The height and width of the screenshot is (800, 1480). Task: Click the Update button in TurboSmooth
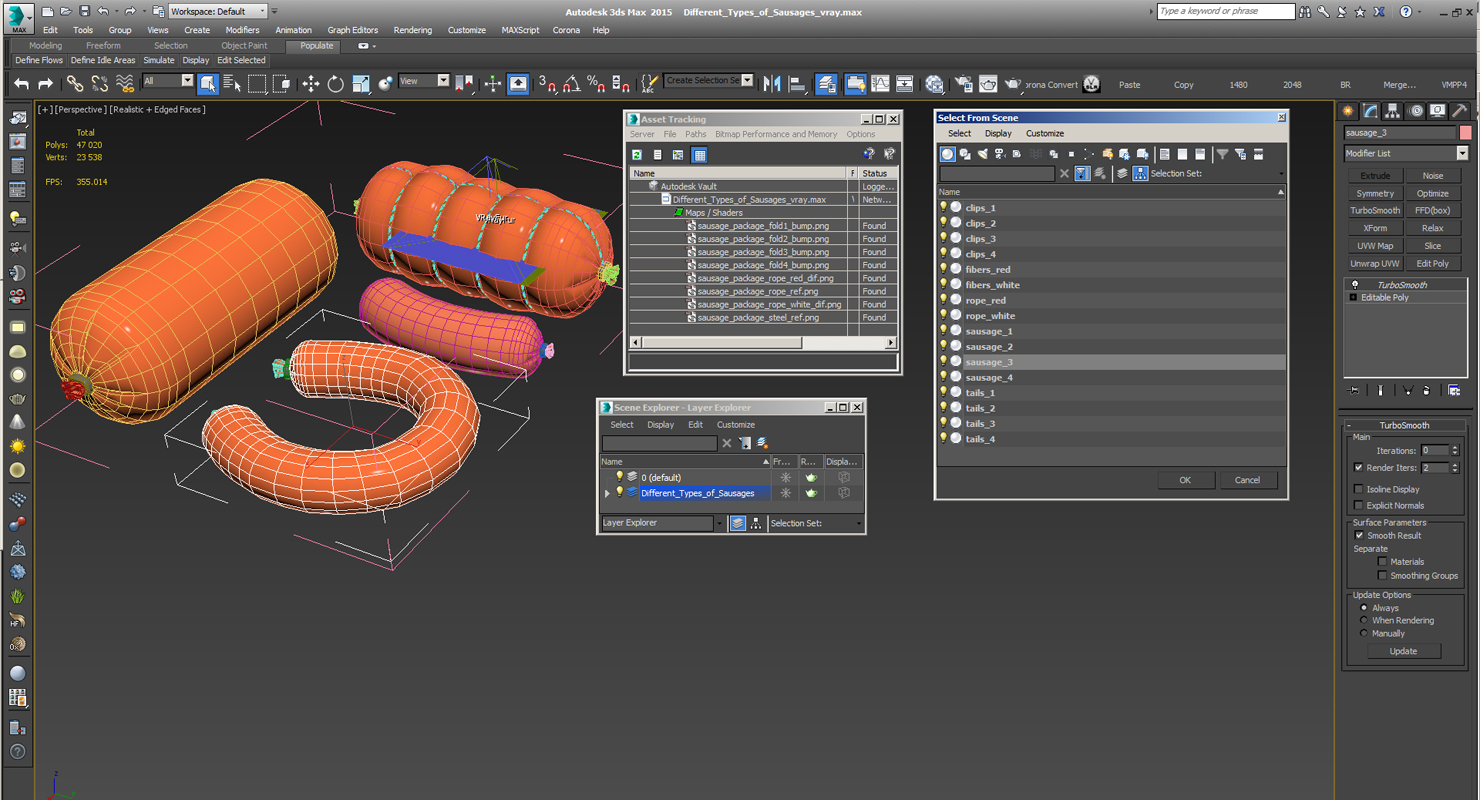[x=1403, y=651]
